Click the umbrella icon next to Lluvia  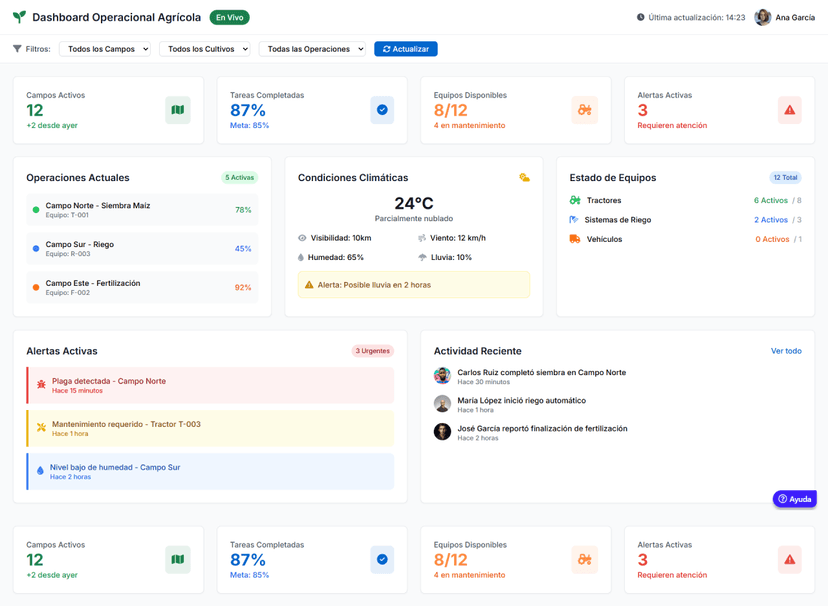point(422,257)
